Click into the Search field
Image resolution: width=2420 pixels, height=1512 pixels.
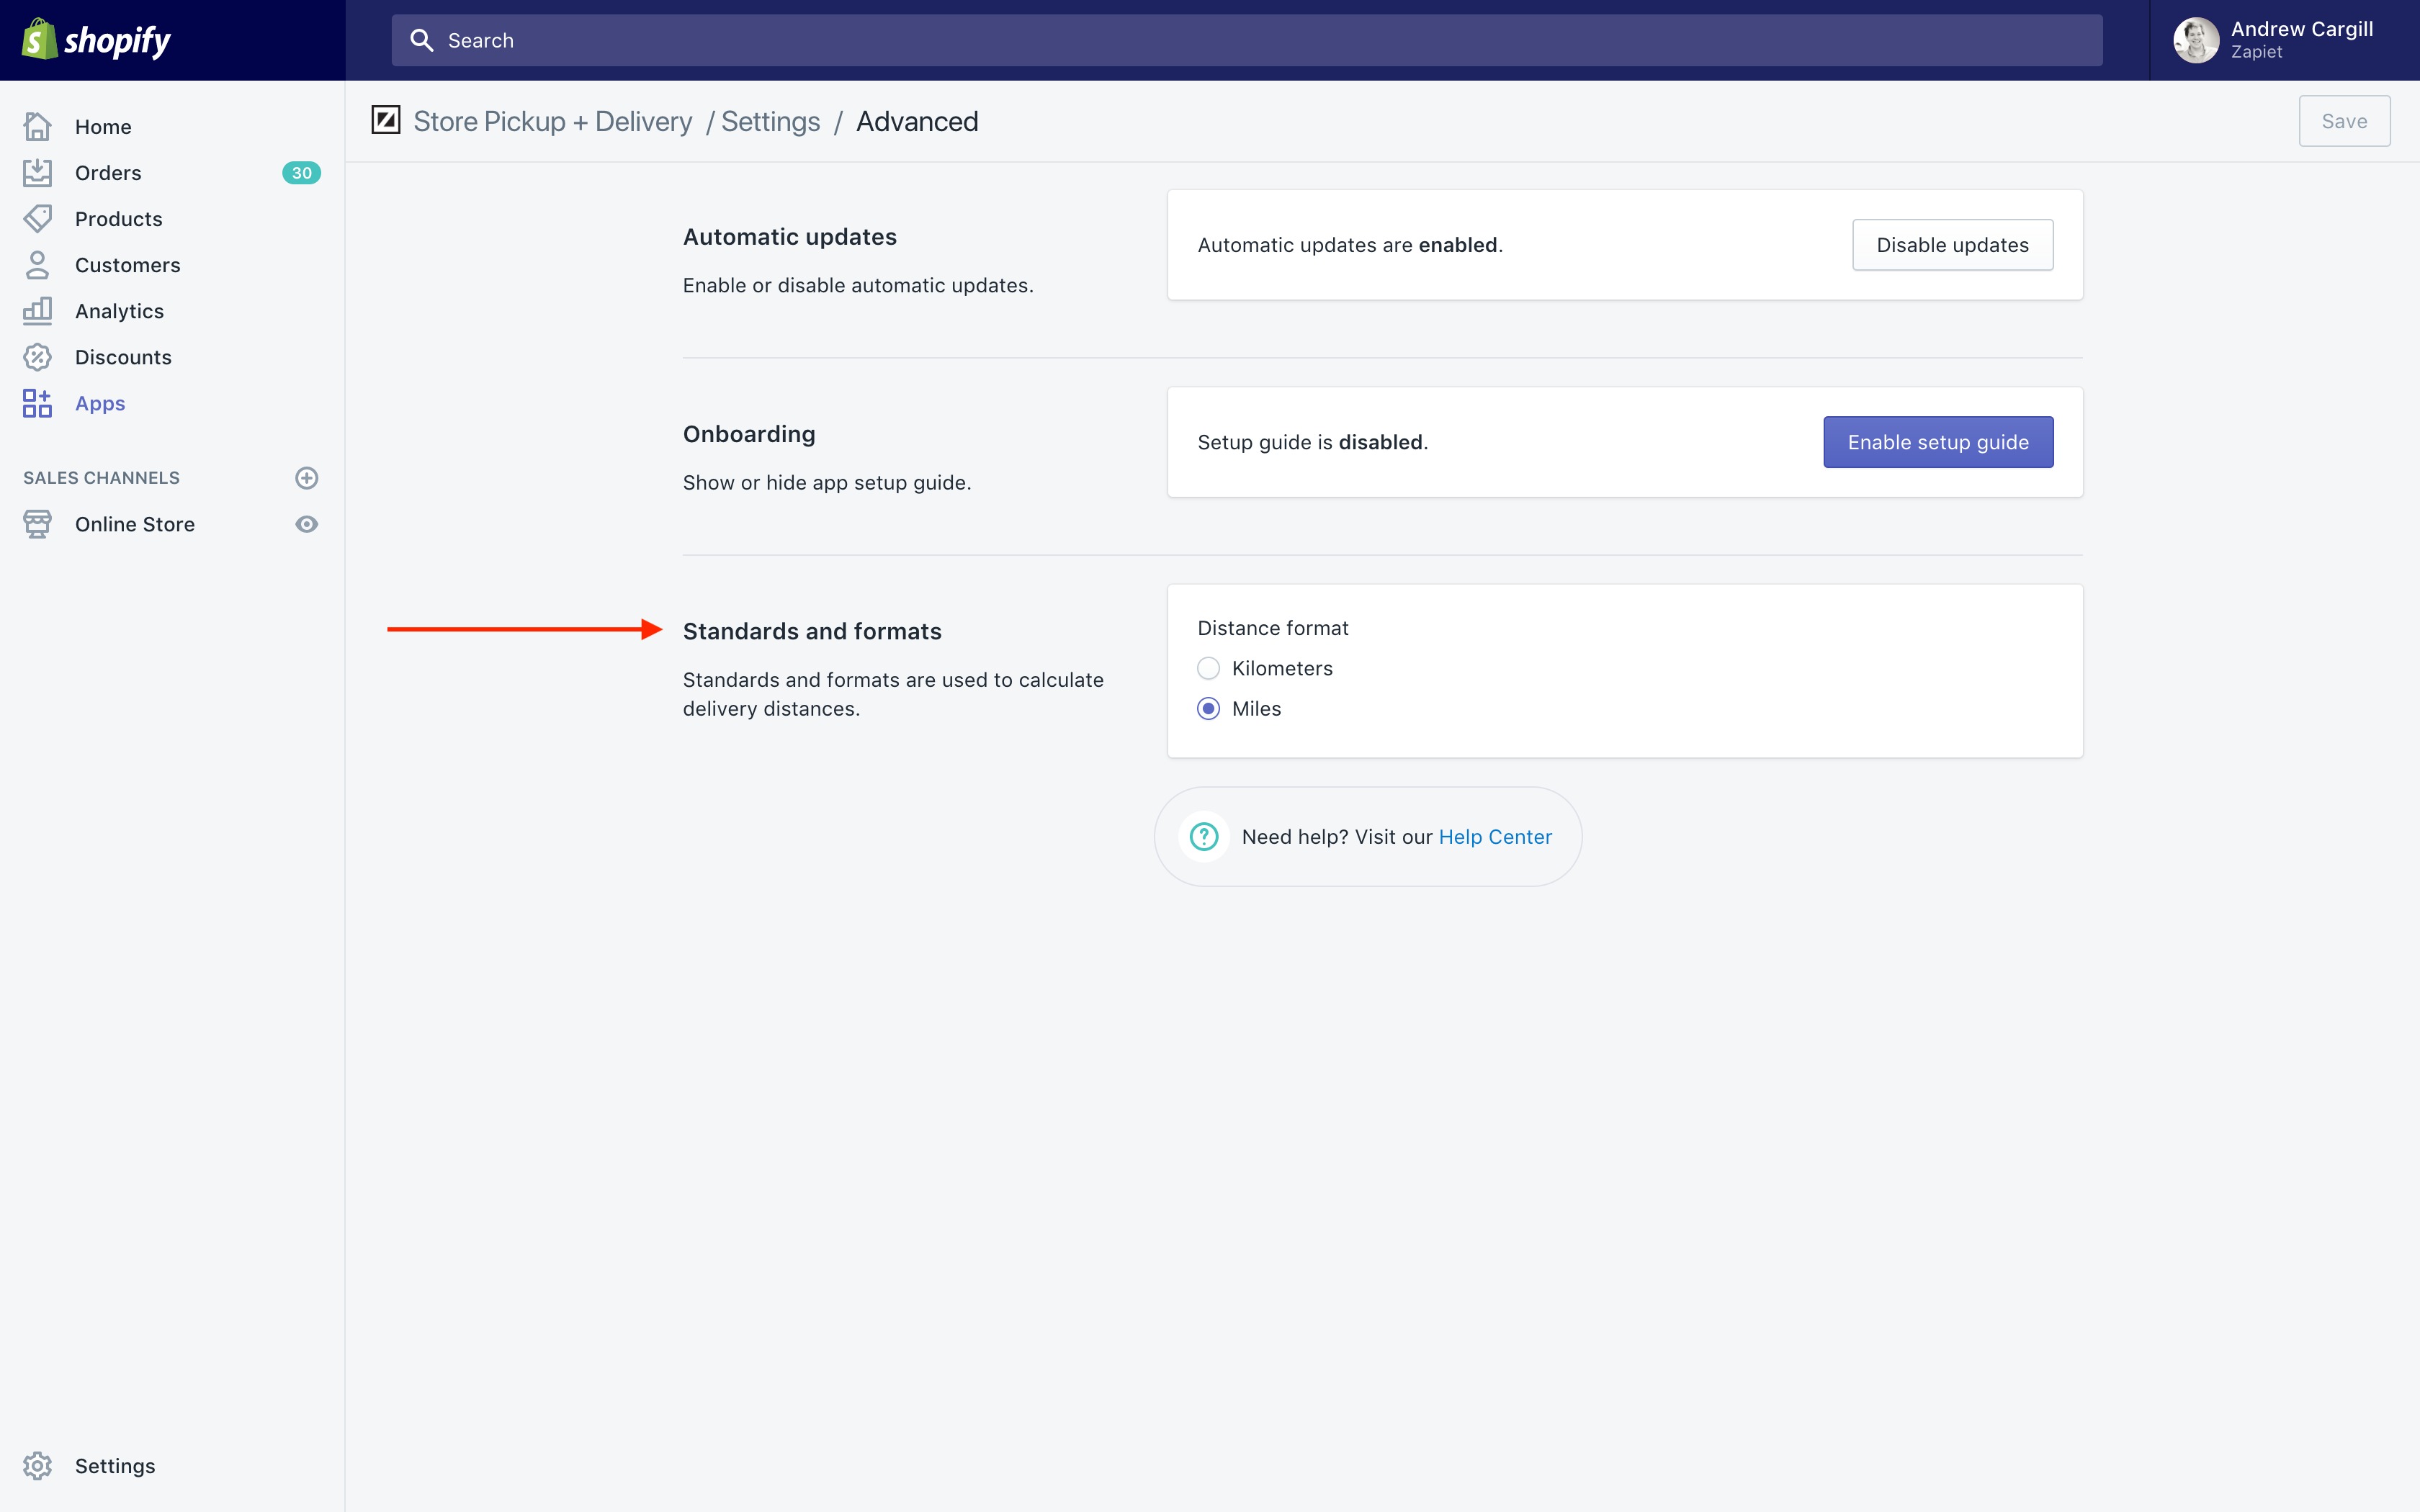click(1246, 40)
